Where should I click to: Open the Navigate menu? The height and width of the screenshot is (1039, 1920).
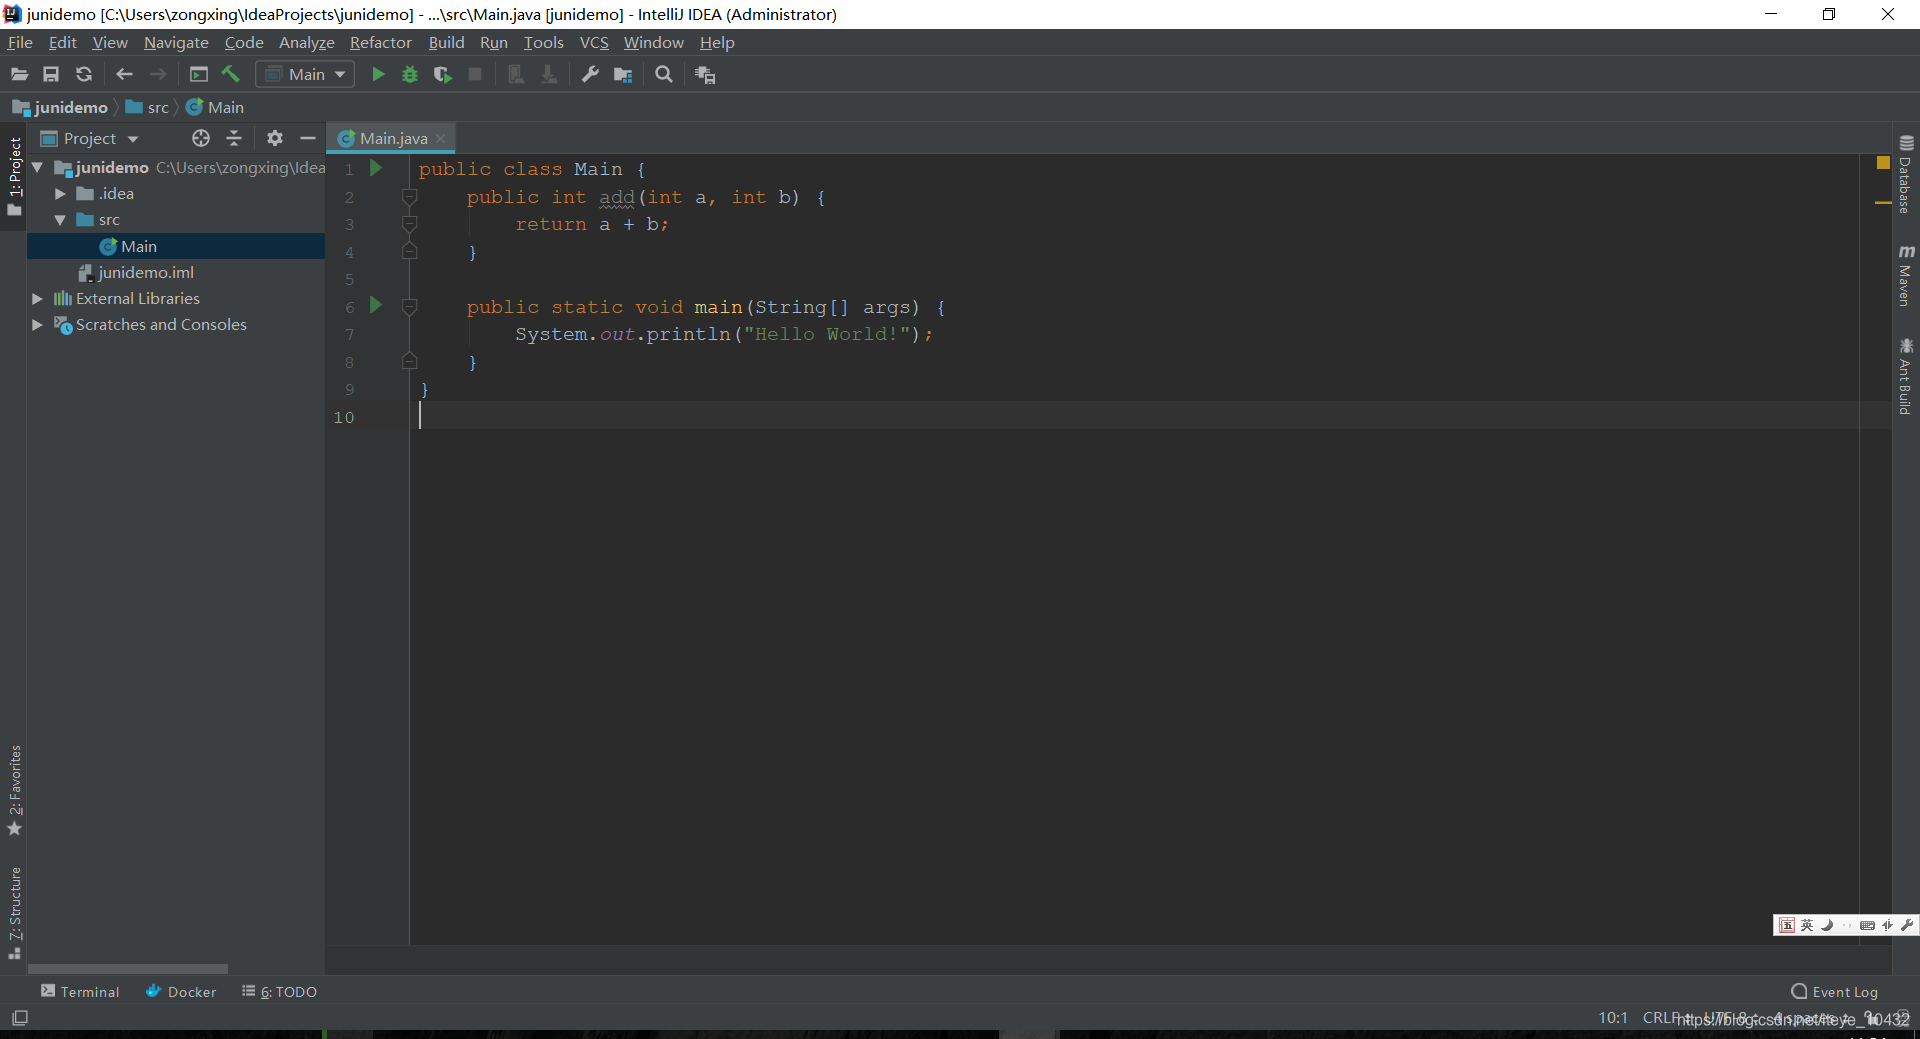[176, 42]
